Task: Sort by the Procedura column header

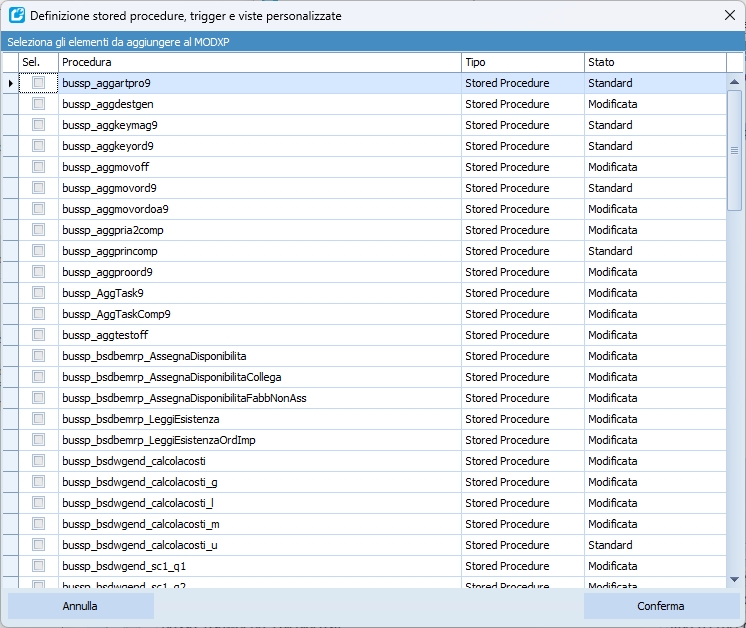Action: click(x=259, y=62)
